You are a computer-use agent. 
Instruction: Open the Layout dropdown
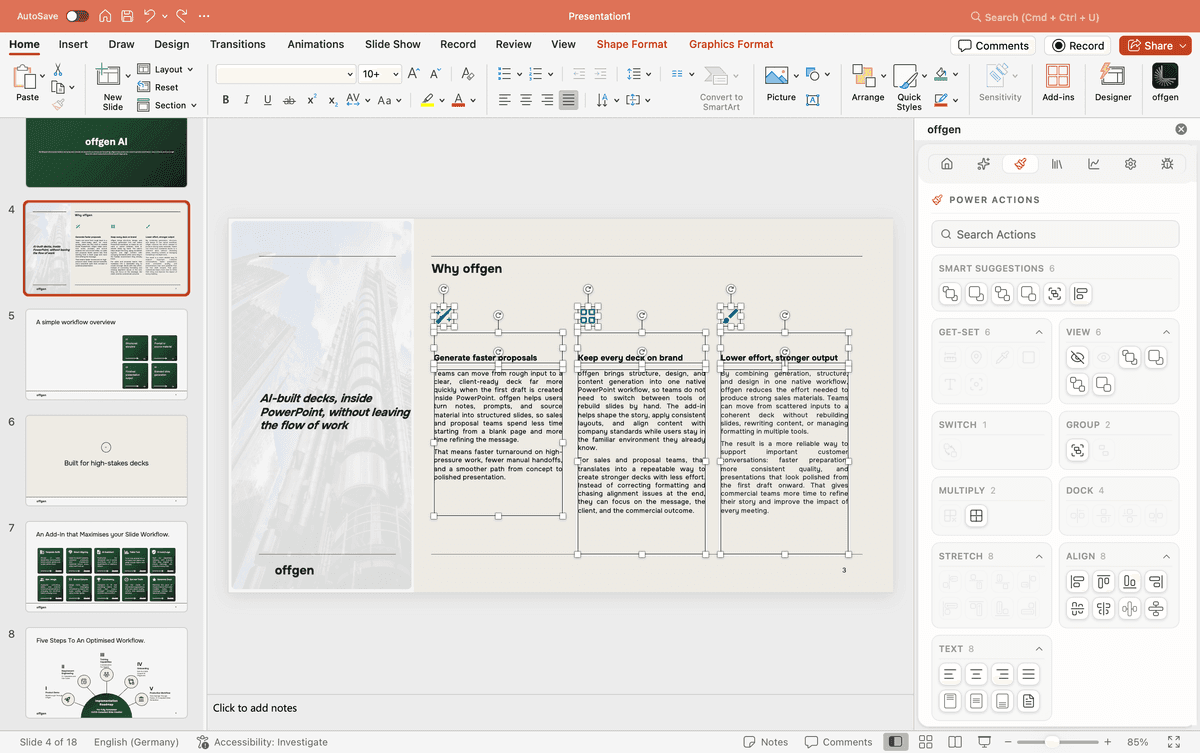point(167,70)
